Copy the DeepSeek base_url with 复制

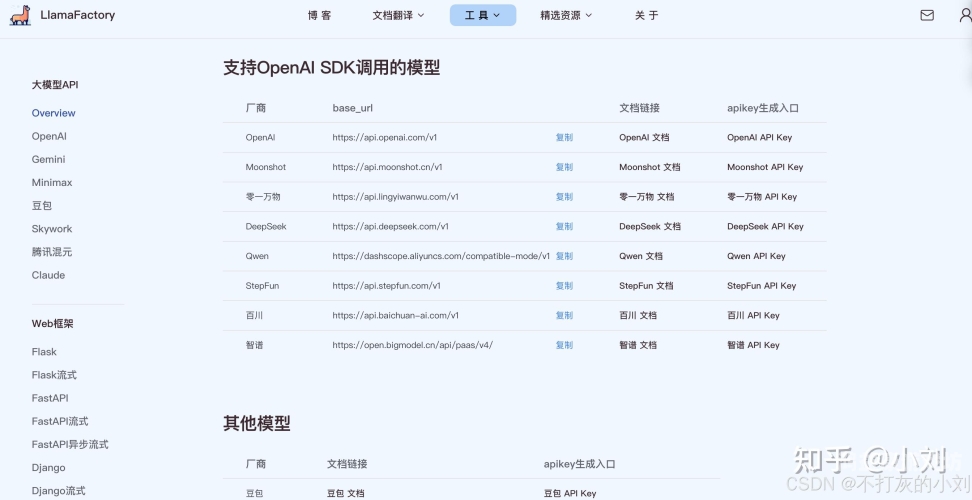(564, 227)
